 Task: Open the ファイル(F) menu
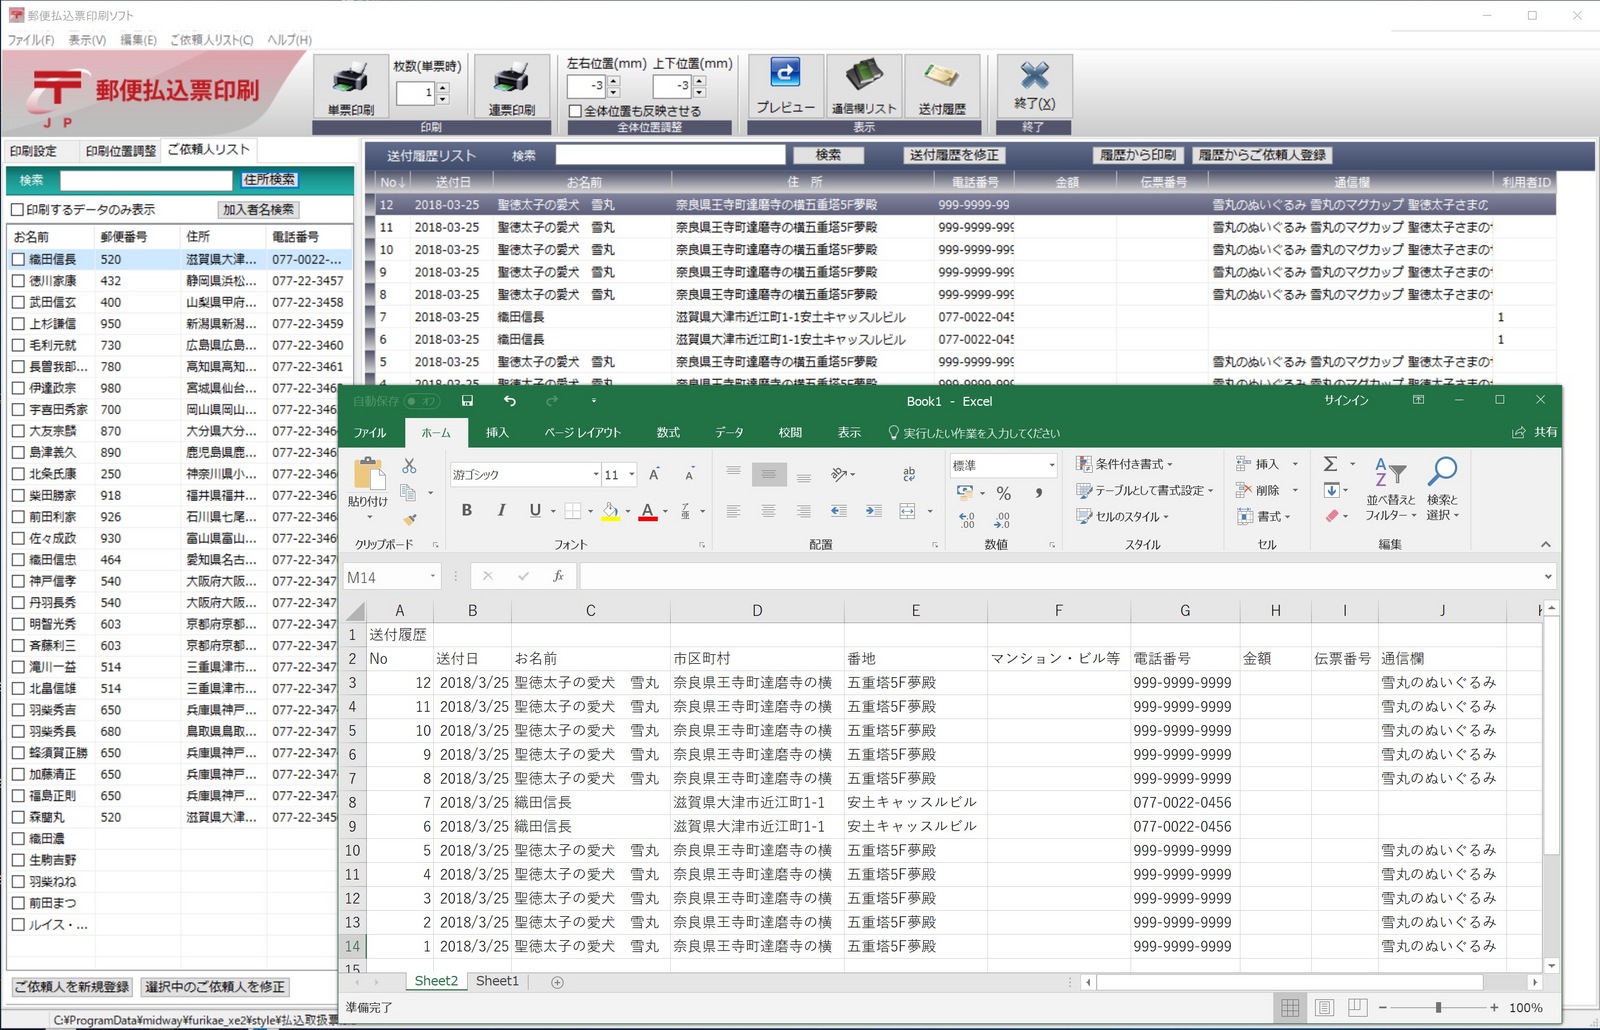coord(31,40)
